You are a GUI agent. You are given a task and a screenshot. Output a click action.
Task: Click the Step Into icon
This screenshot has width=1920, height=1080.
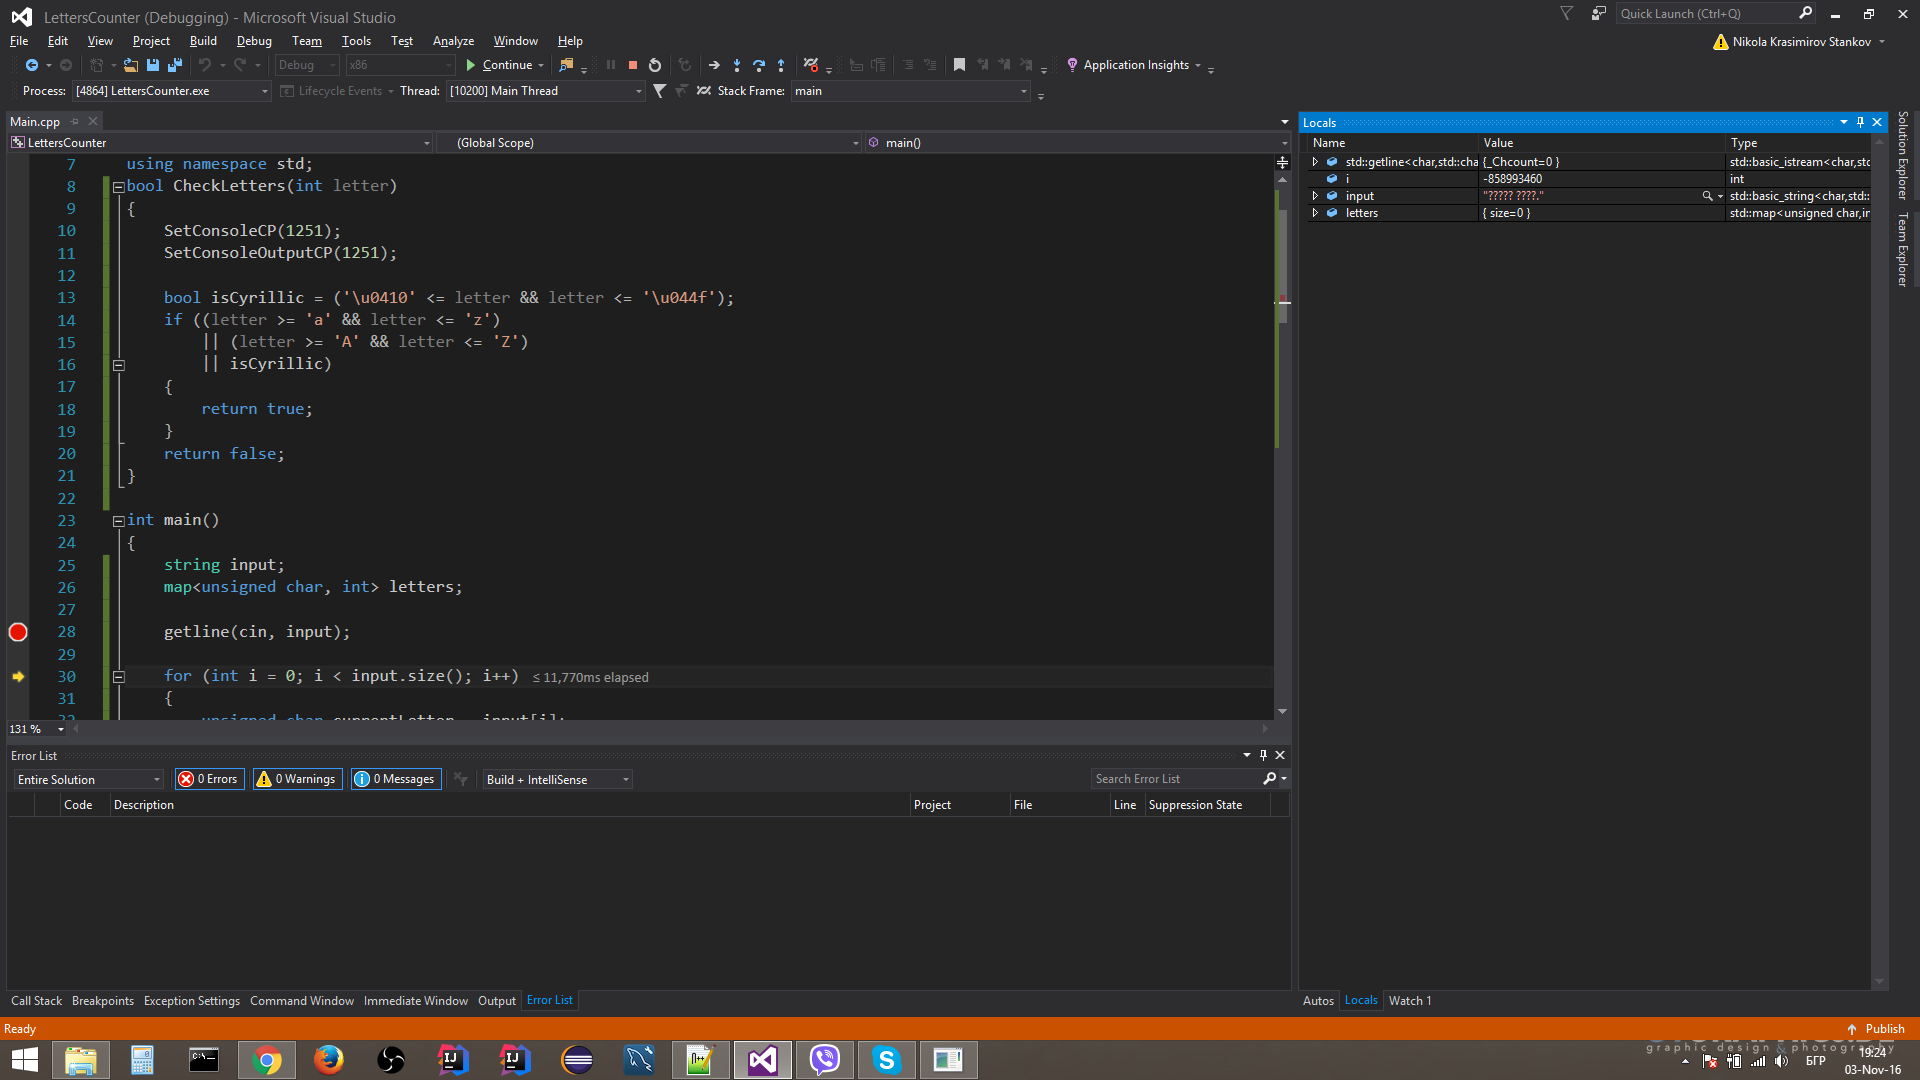pos(737,65)
